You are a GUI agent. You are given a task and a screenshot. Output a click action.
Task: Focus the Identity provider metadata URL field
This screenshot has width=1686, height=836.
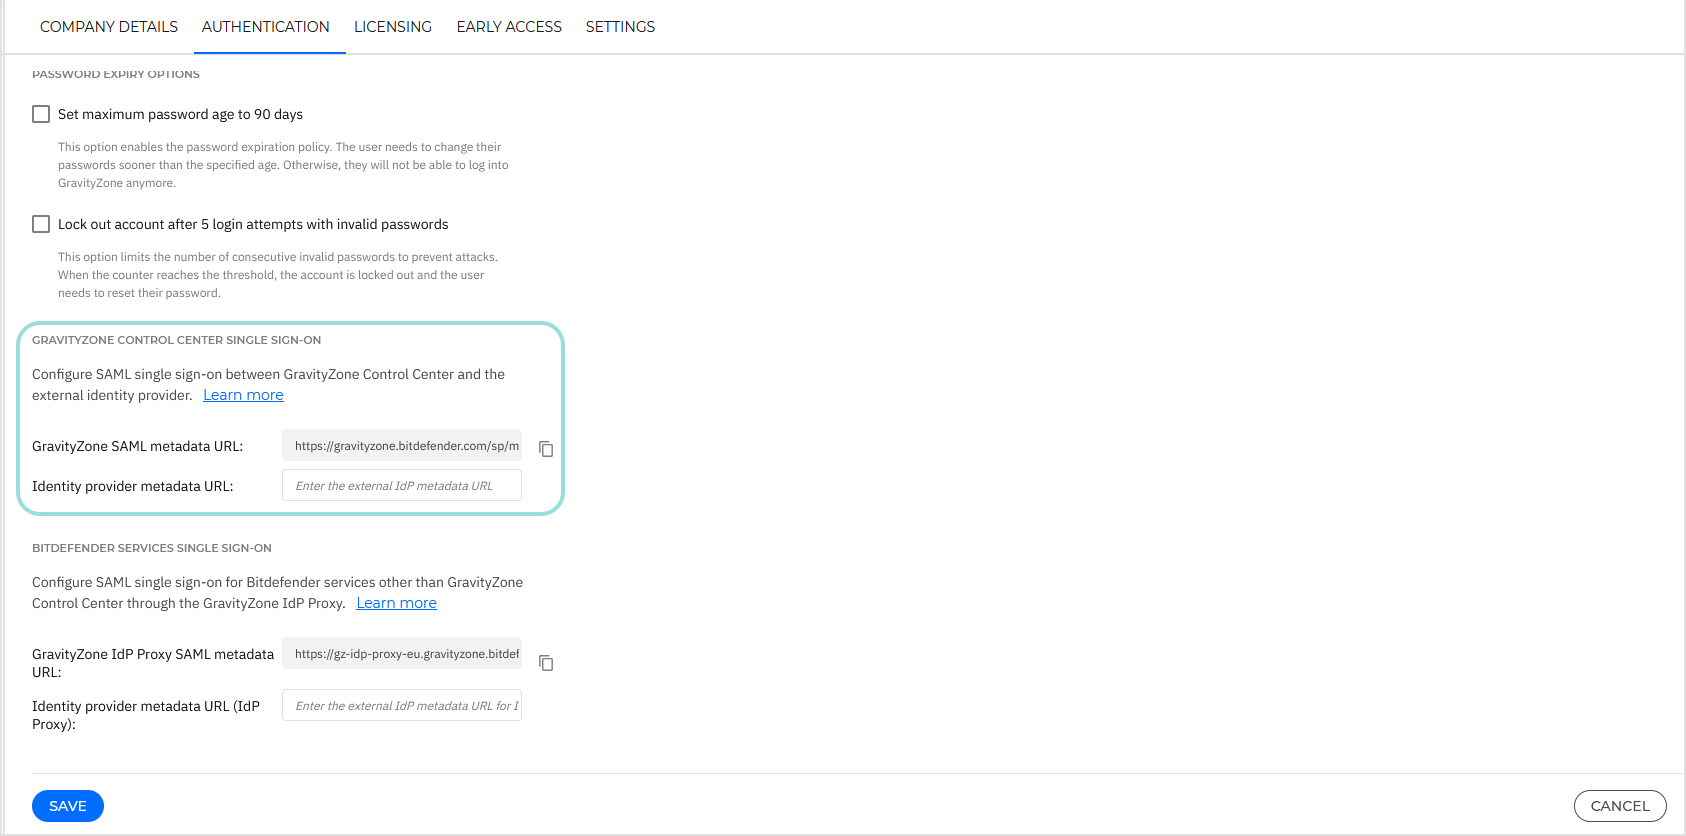402,485
